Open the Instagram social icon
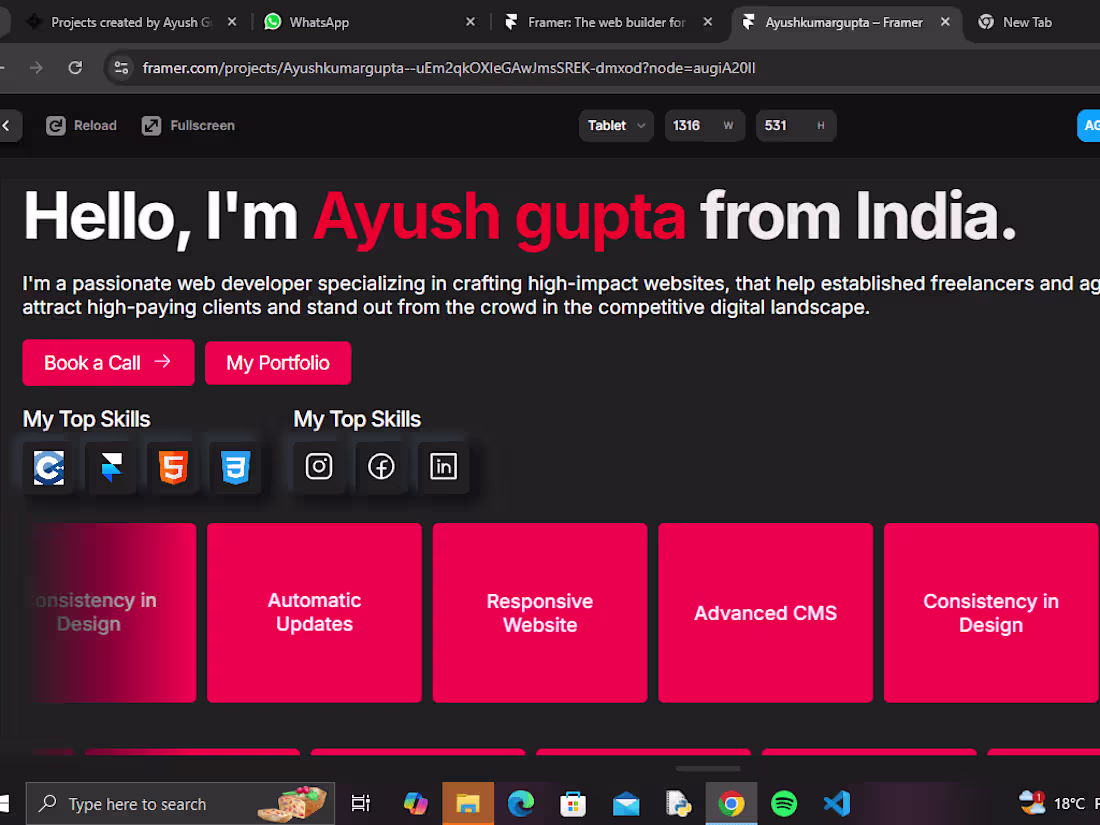This screenshot has height=825, width=1100. click(318, 467)
